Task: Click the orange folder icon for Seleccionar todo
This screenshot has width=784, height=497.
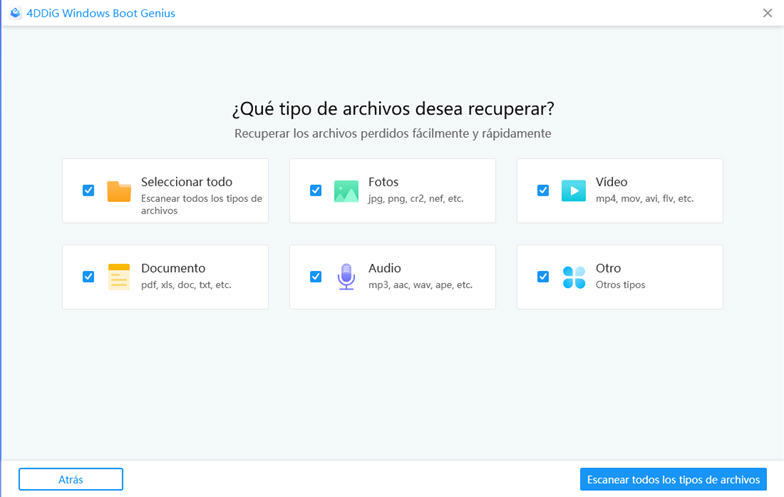Action: (119, 191)
